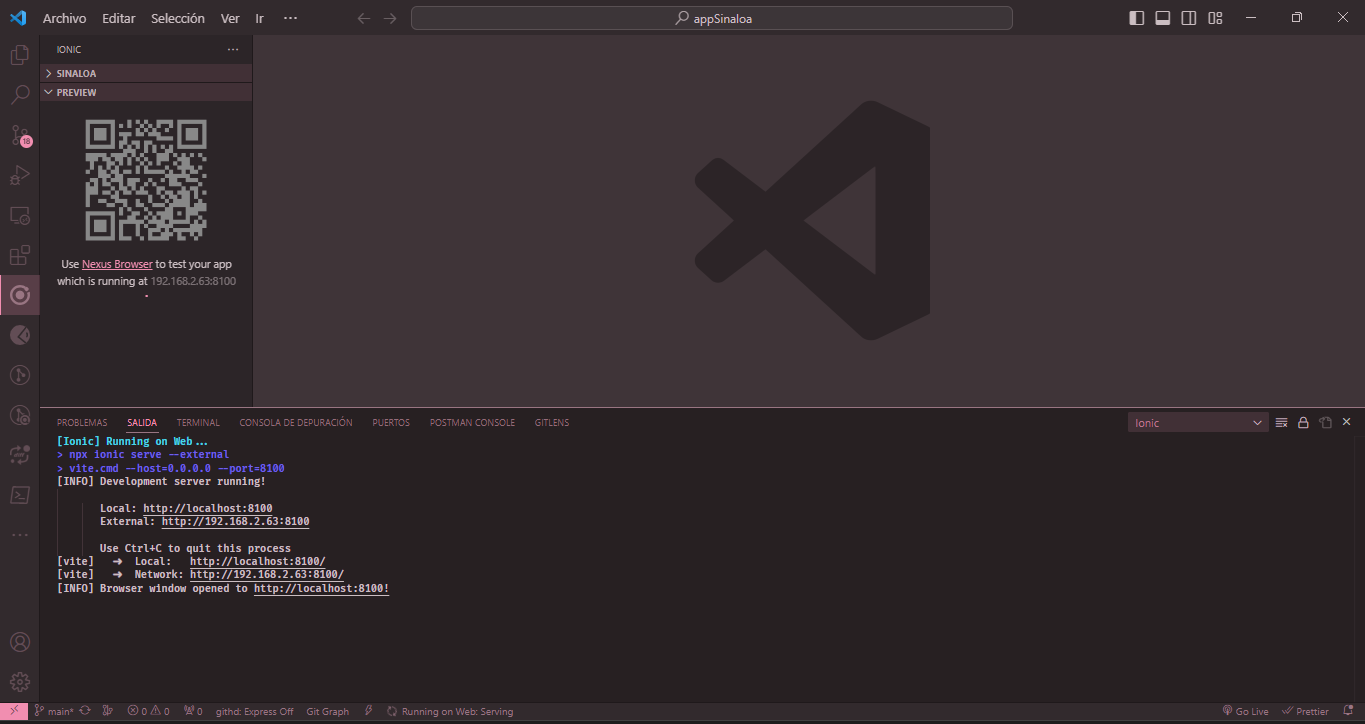Image resolution: width=1365 pixels, height=724 pixels.
Task: Open vite Local http://localhost:8100/ link
Action: 257,561
